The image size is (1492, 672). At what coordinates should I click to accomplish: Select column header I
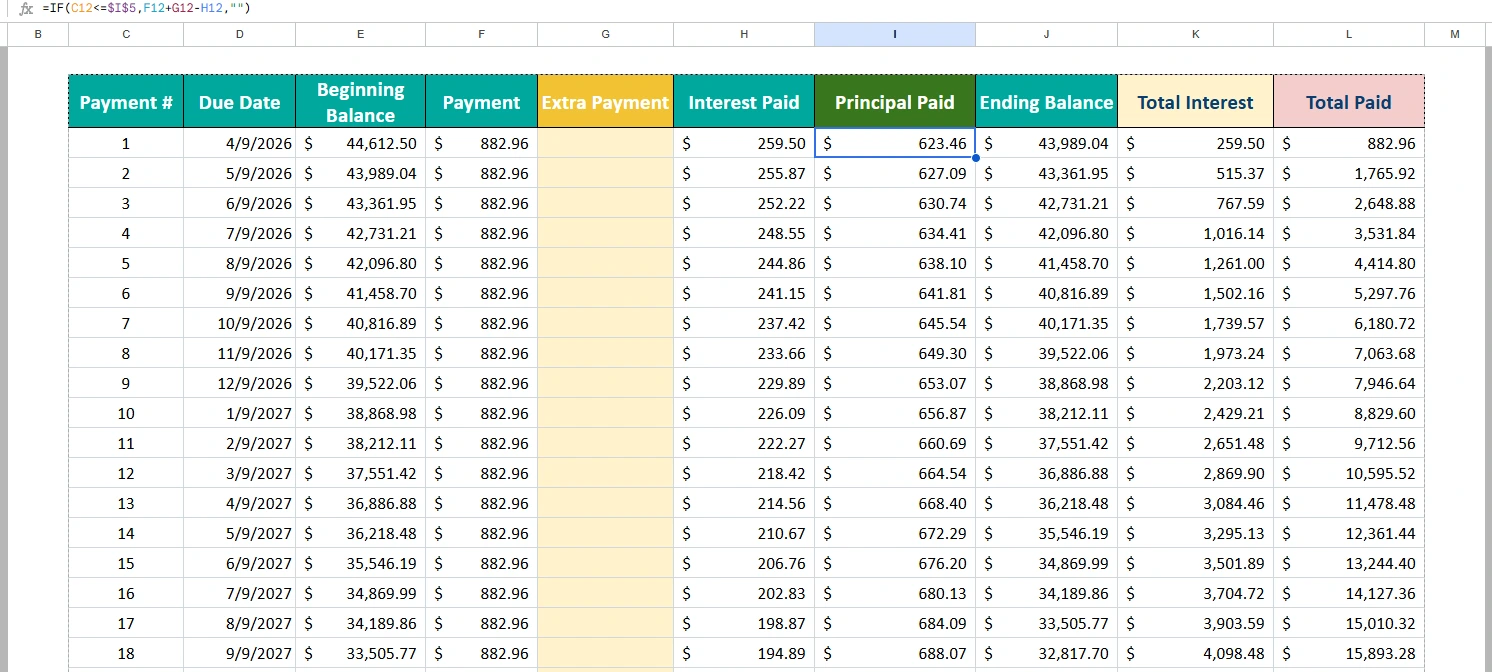894,34
